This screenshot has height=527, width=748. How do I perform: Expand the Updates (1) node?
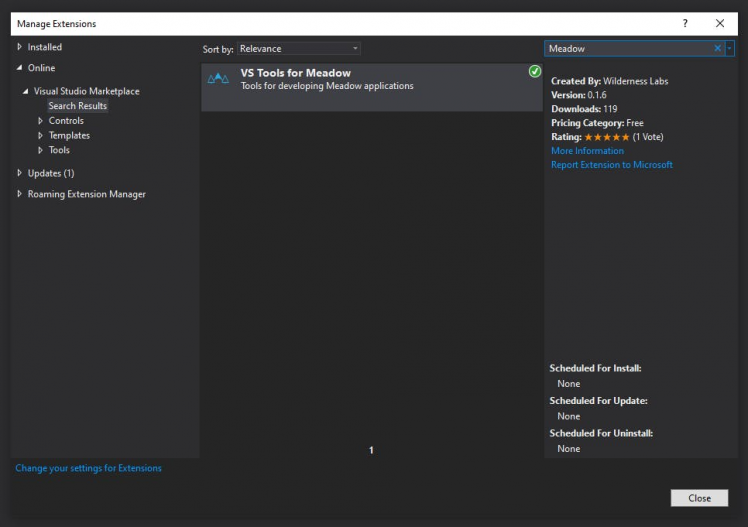coord(19,173)
